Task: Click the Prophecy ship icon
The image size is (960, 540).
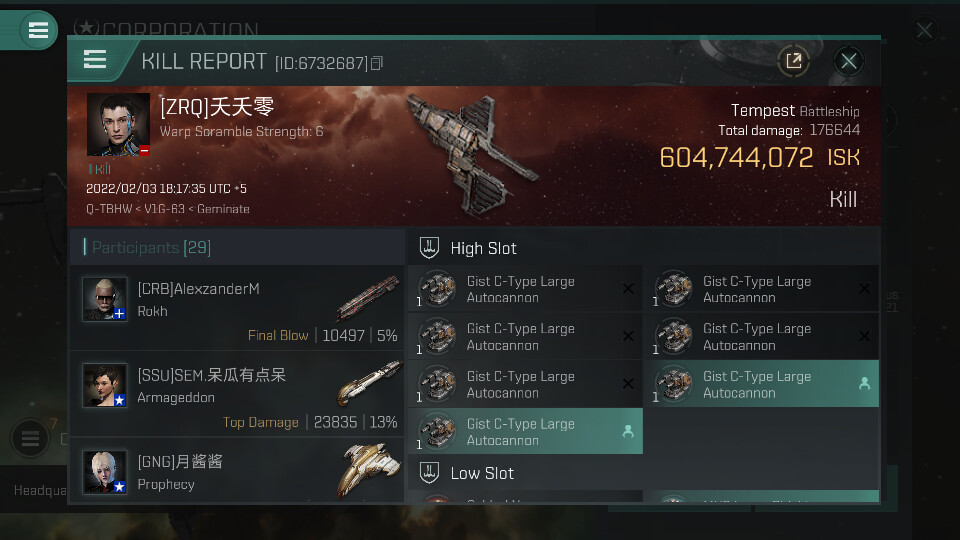Action: tap(367, 470)
